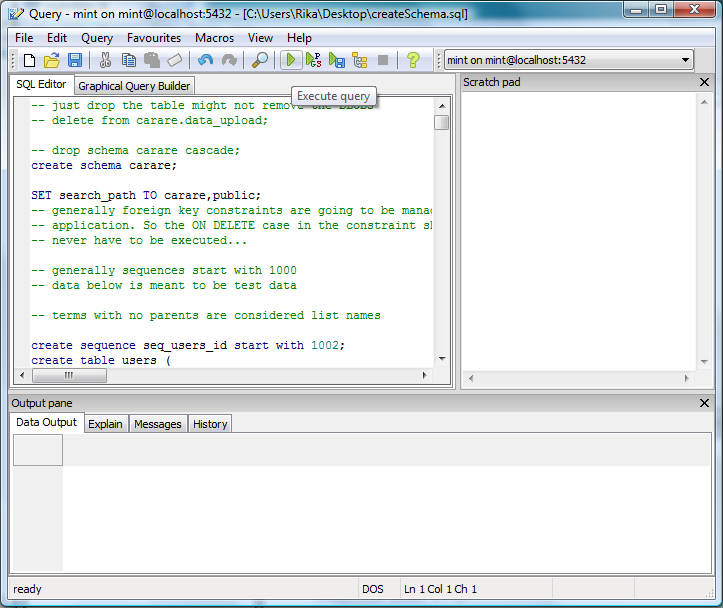Open the Favourites menu
Viewport: 723px width, 608px height.
pyautogui.click(x=154, y=38)
